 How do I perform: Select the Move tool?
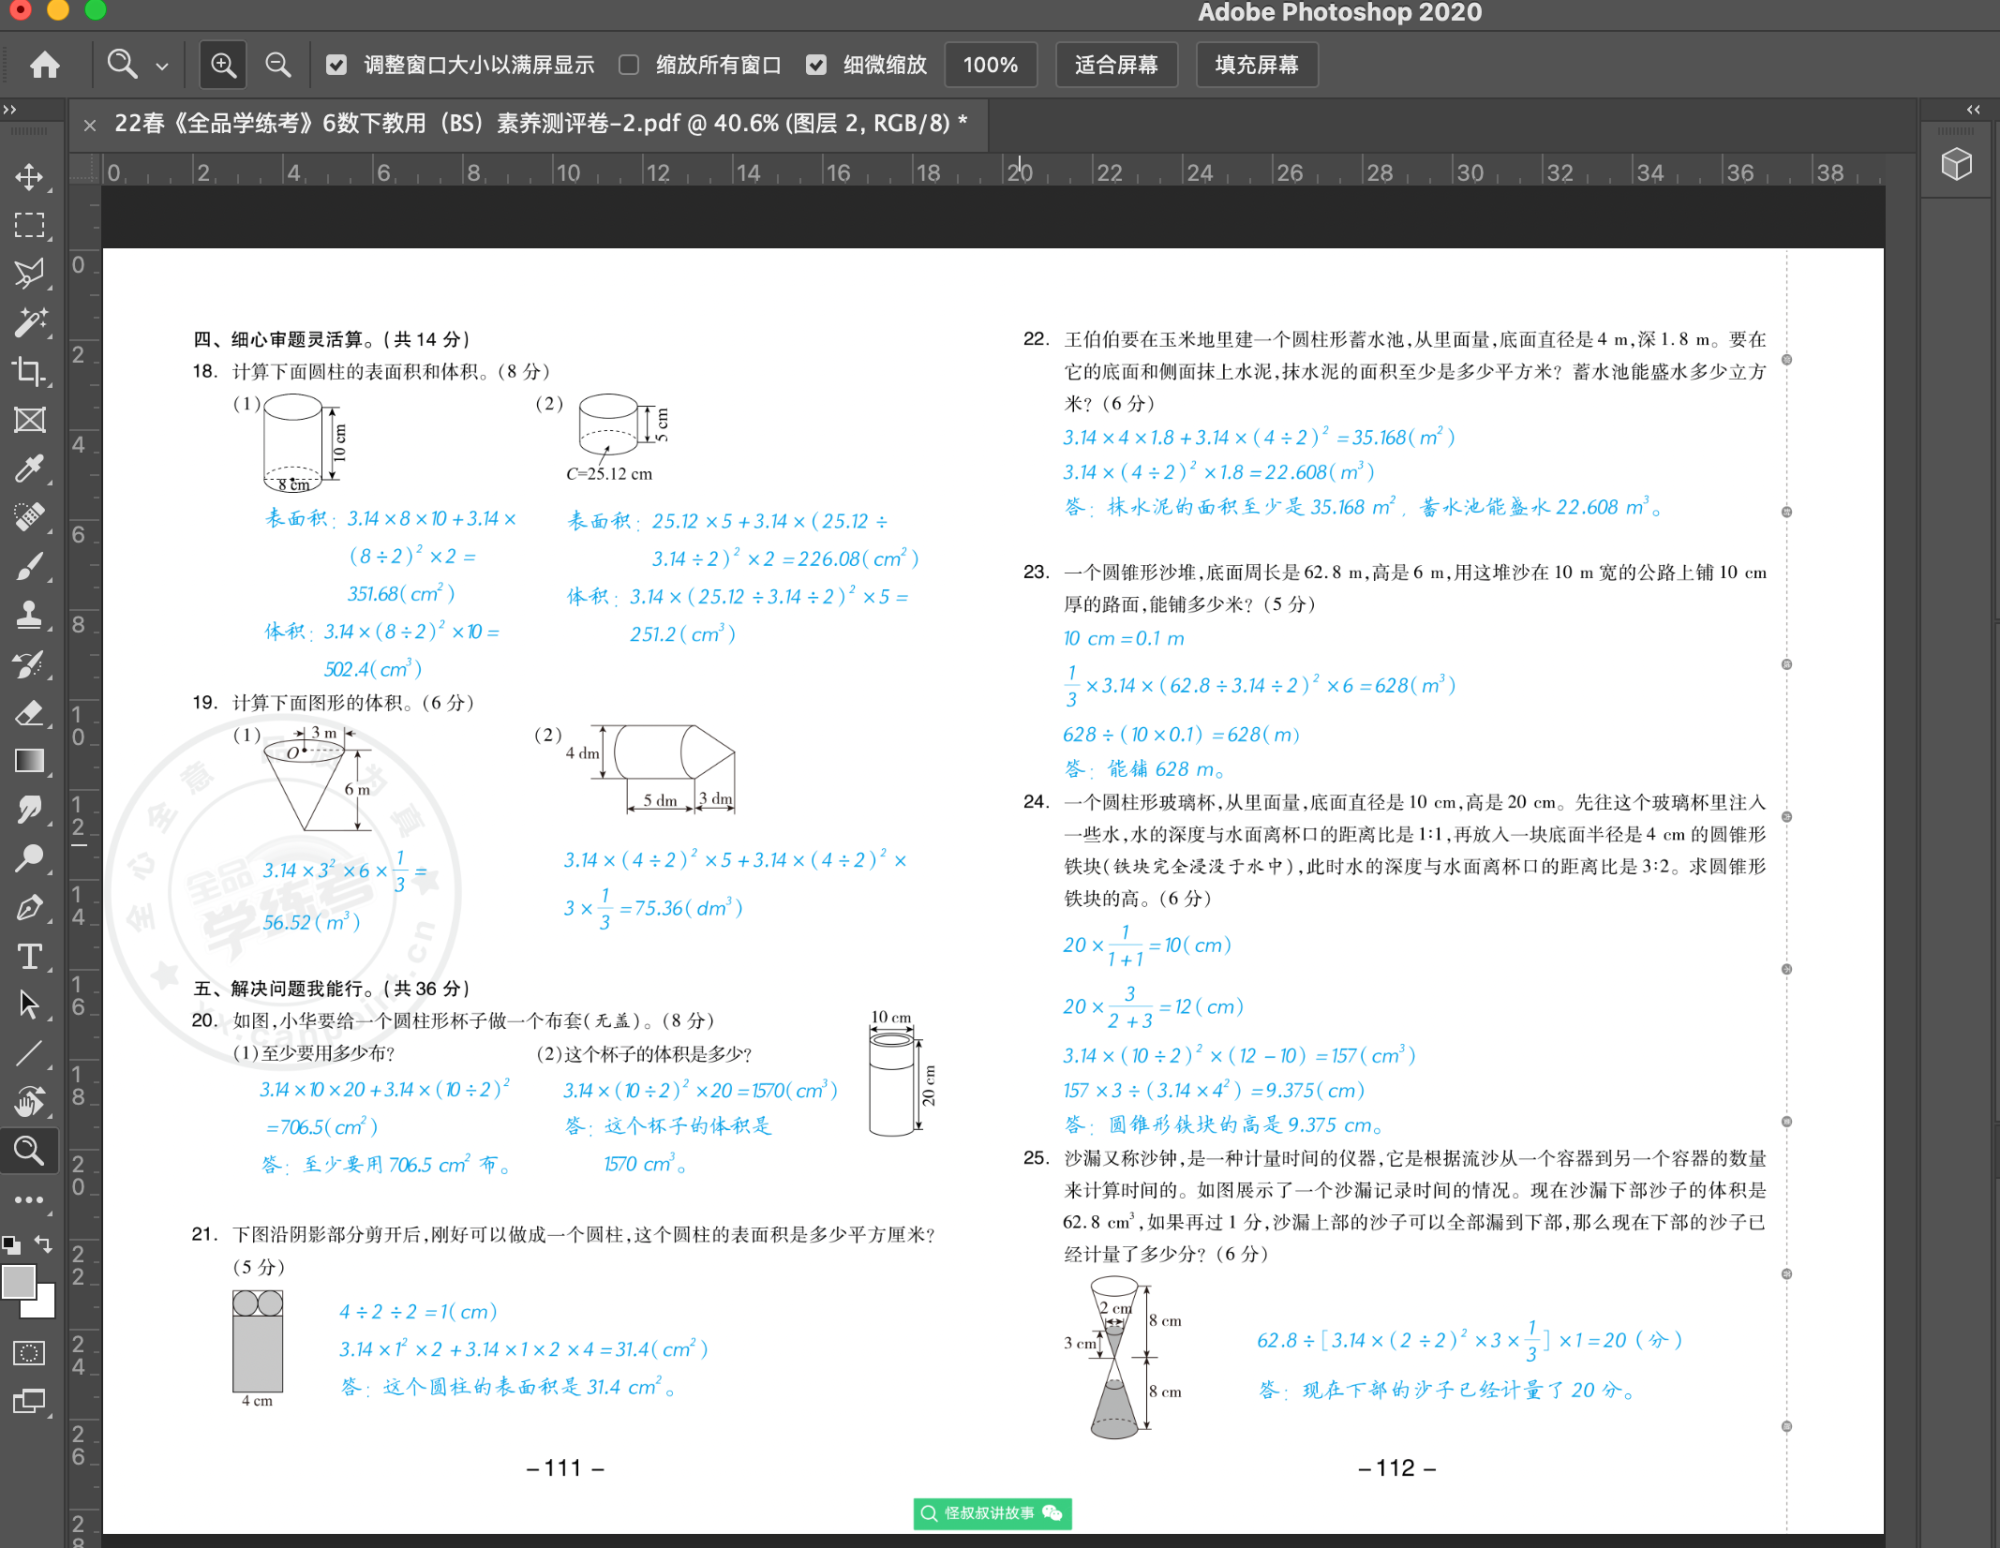pyautogui.click(x=29, y=177)
